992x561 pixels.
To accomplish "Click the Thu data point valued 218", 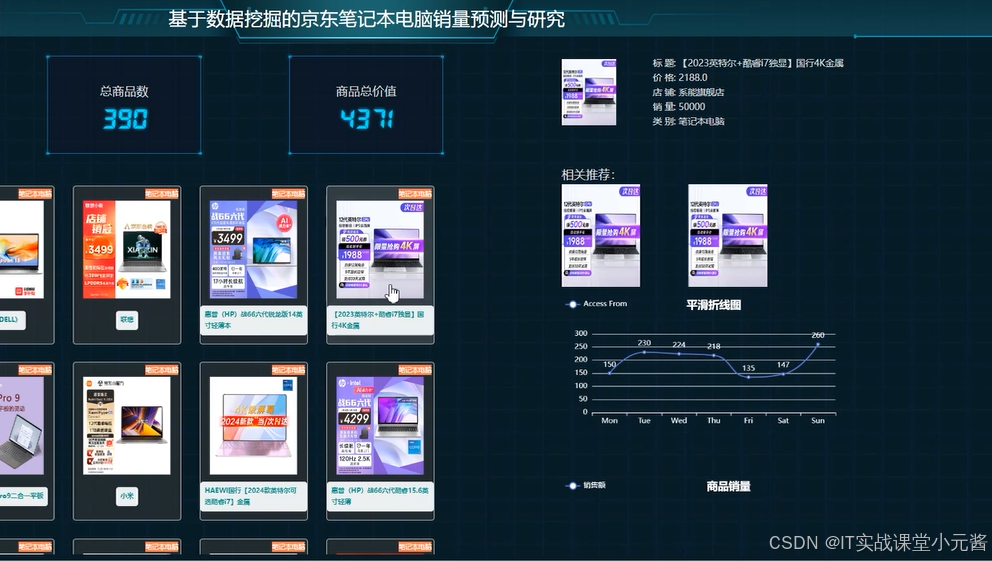I will coord(714,355).
